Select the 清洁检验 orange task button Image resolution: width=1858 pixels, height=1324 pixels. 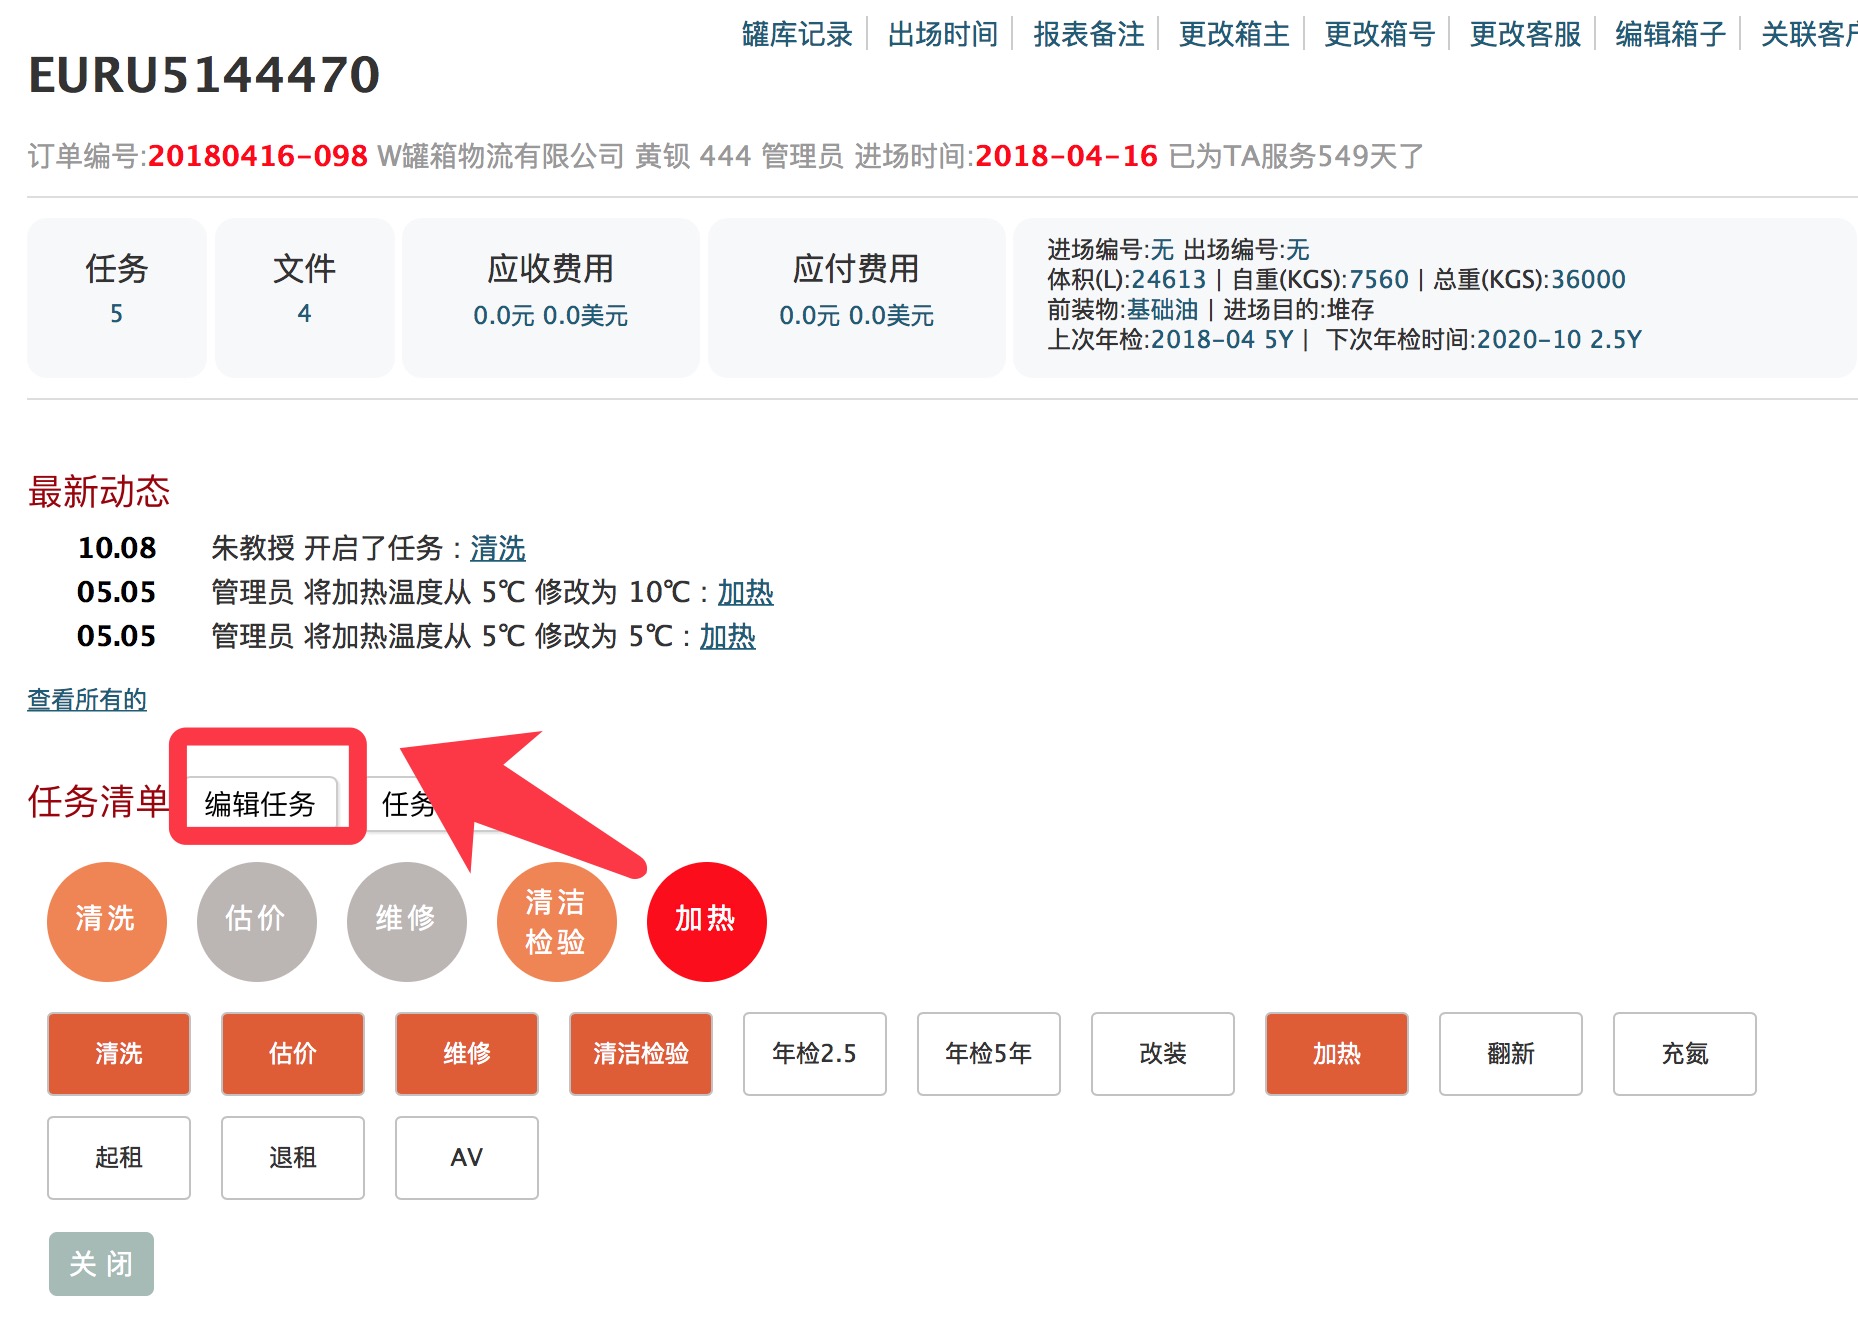[640, 1053]
